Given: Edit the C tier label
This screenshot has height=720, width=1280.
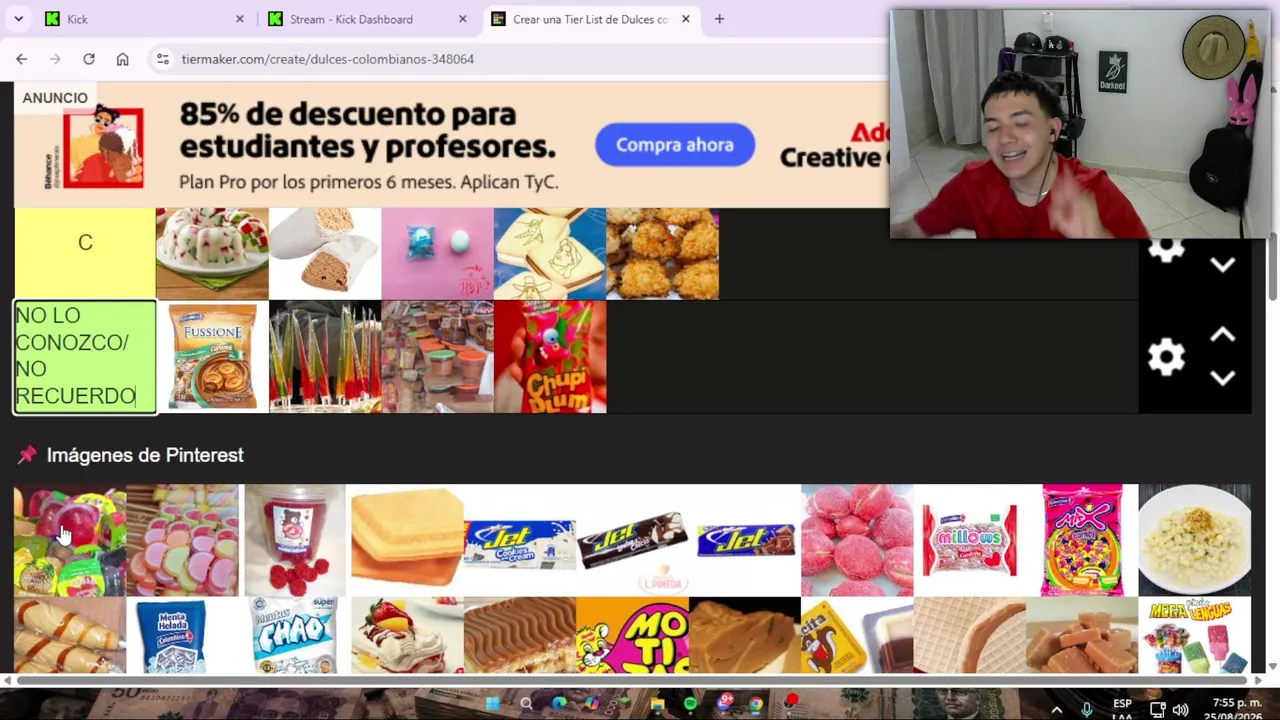Looking at the screenshot, I should click(85, 243).
